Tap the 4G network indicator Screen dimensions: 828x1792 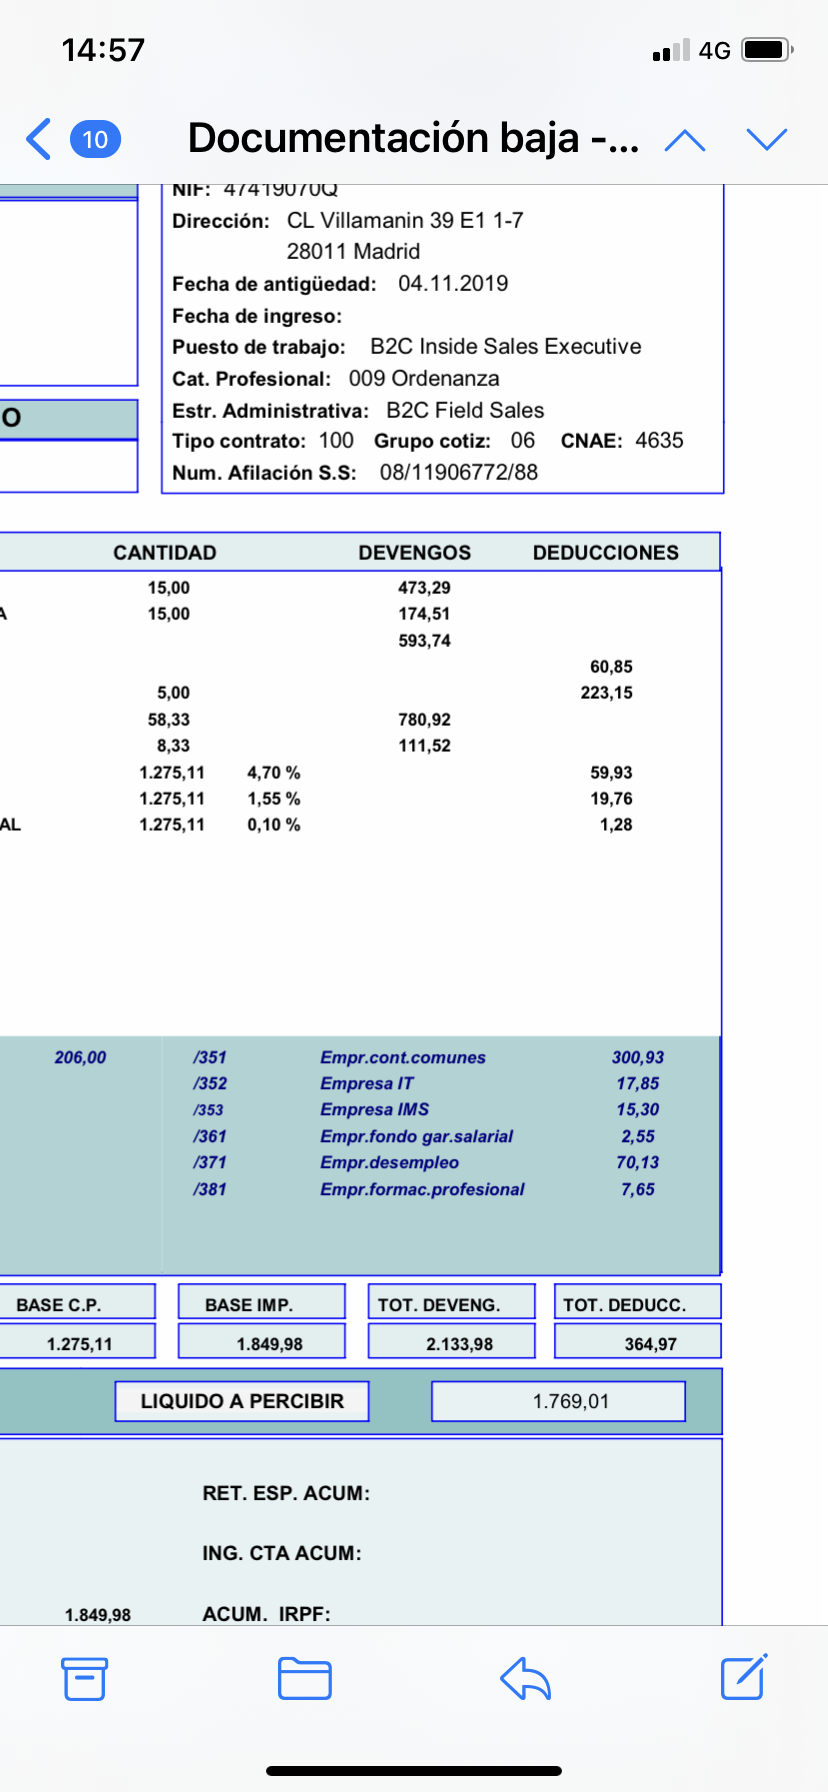click(714, 50)
